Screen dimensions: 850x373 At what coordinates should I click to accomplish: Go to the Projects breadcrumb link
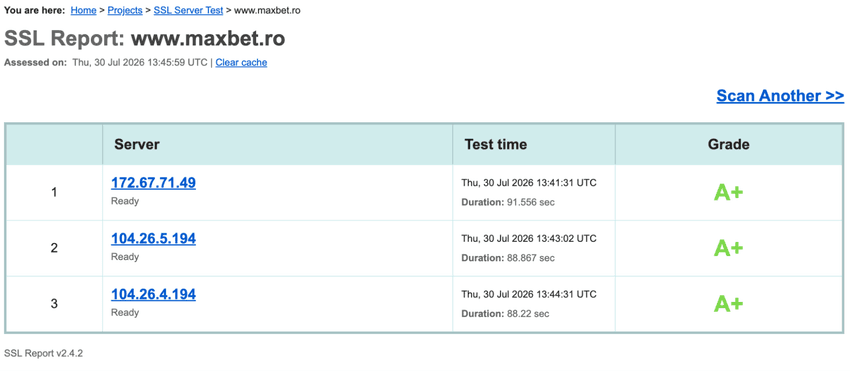click(125, 10)
